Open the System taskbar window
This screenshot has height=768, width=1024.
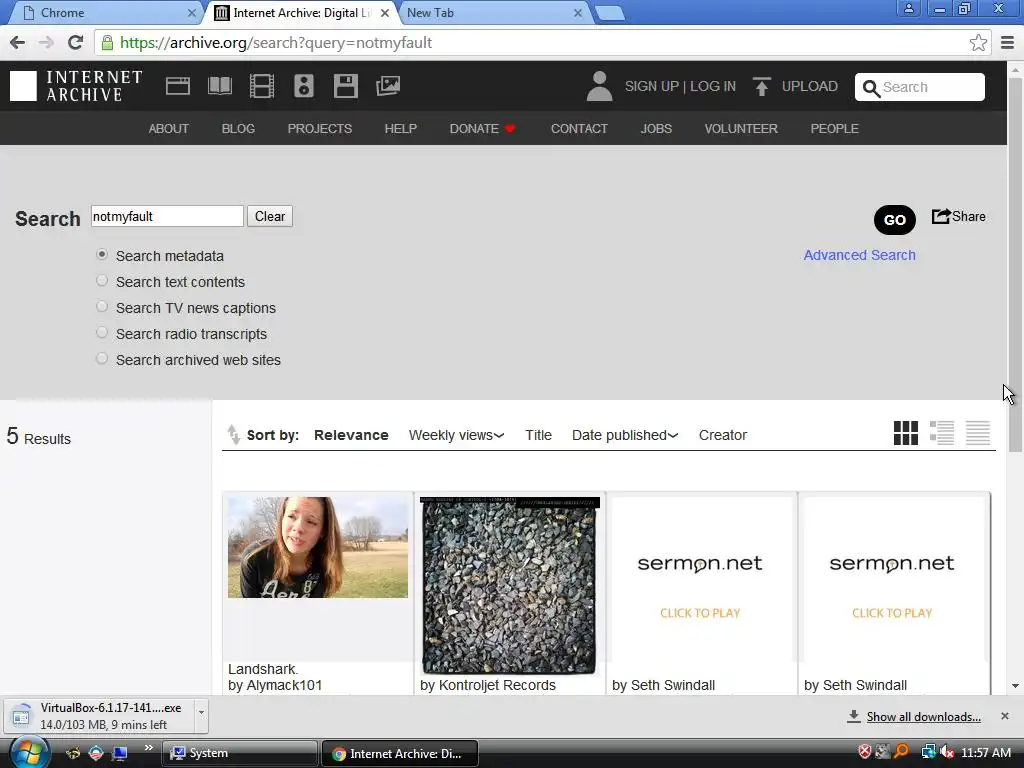coord(239,753)
